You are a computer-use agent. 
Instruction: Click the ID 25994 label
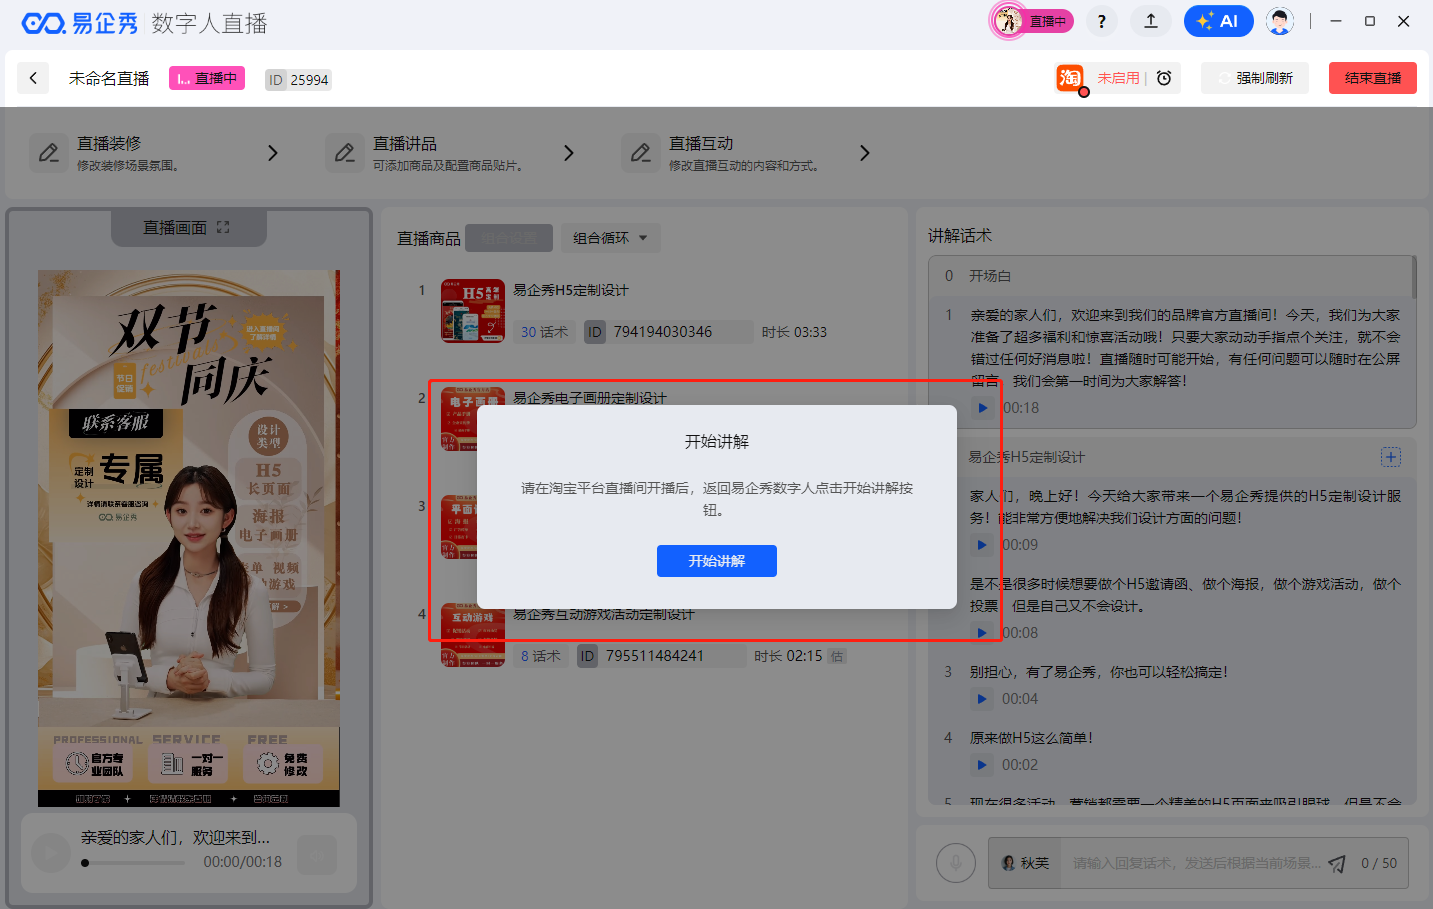(x=298, y=80)
